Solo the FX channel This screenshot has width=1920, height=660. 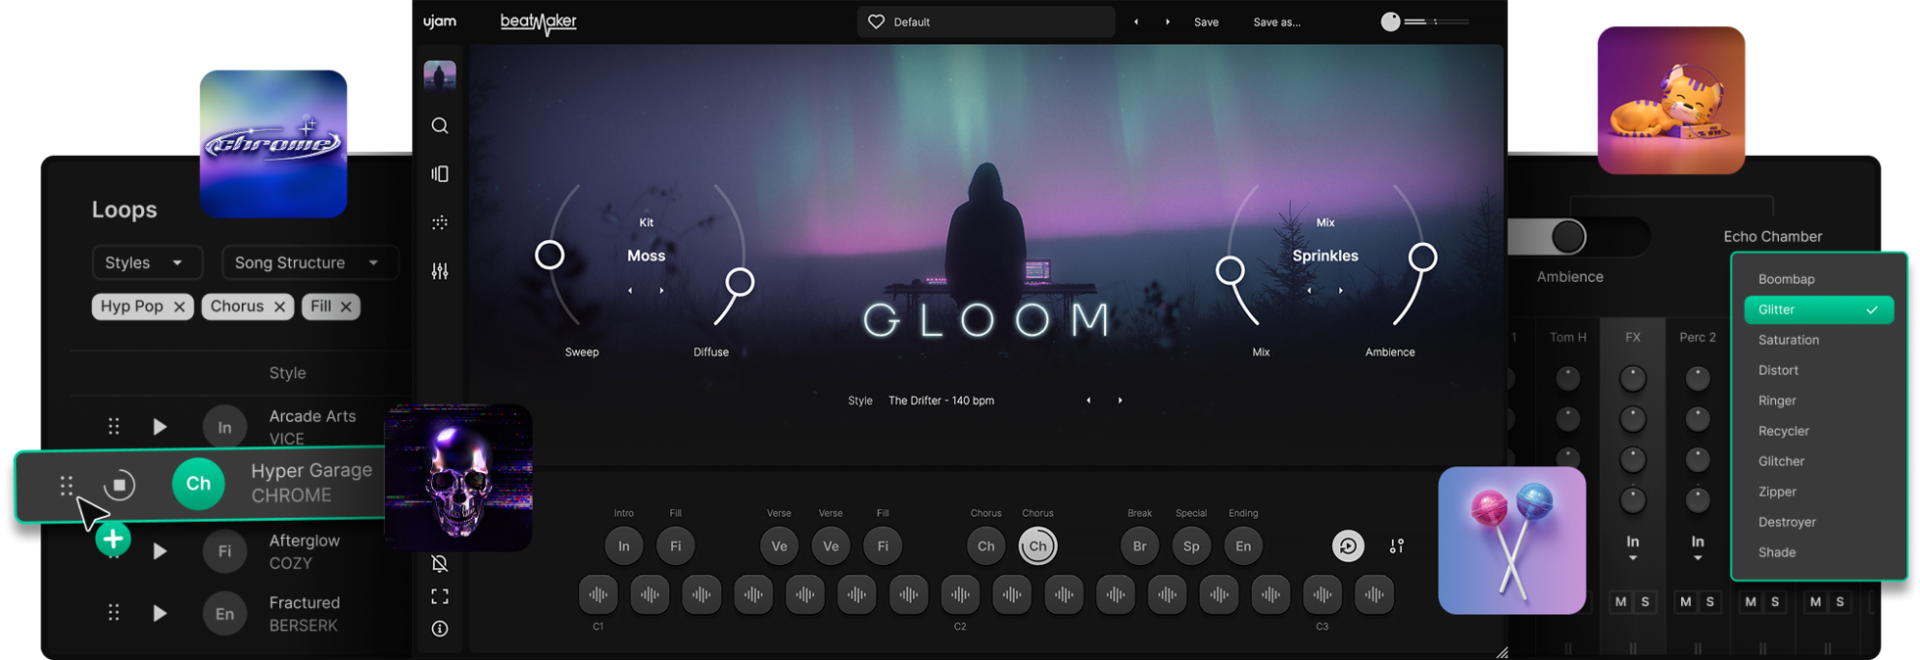1645,602
